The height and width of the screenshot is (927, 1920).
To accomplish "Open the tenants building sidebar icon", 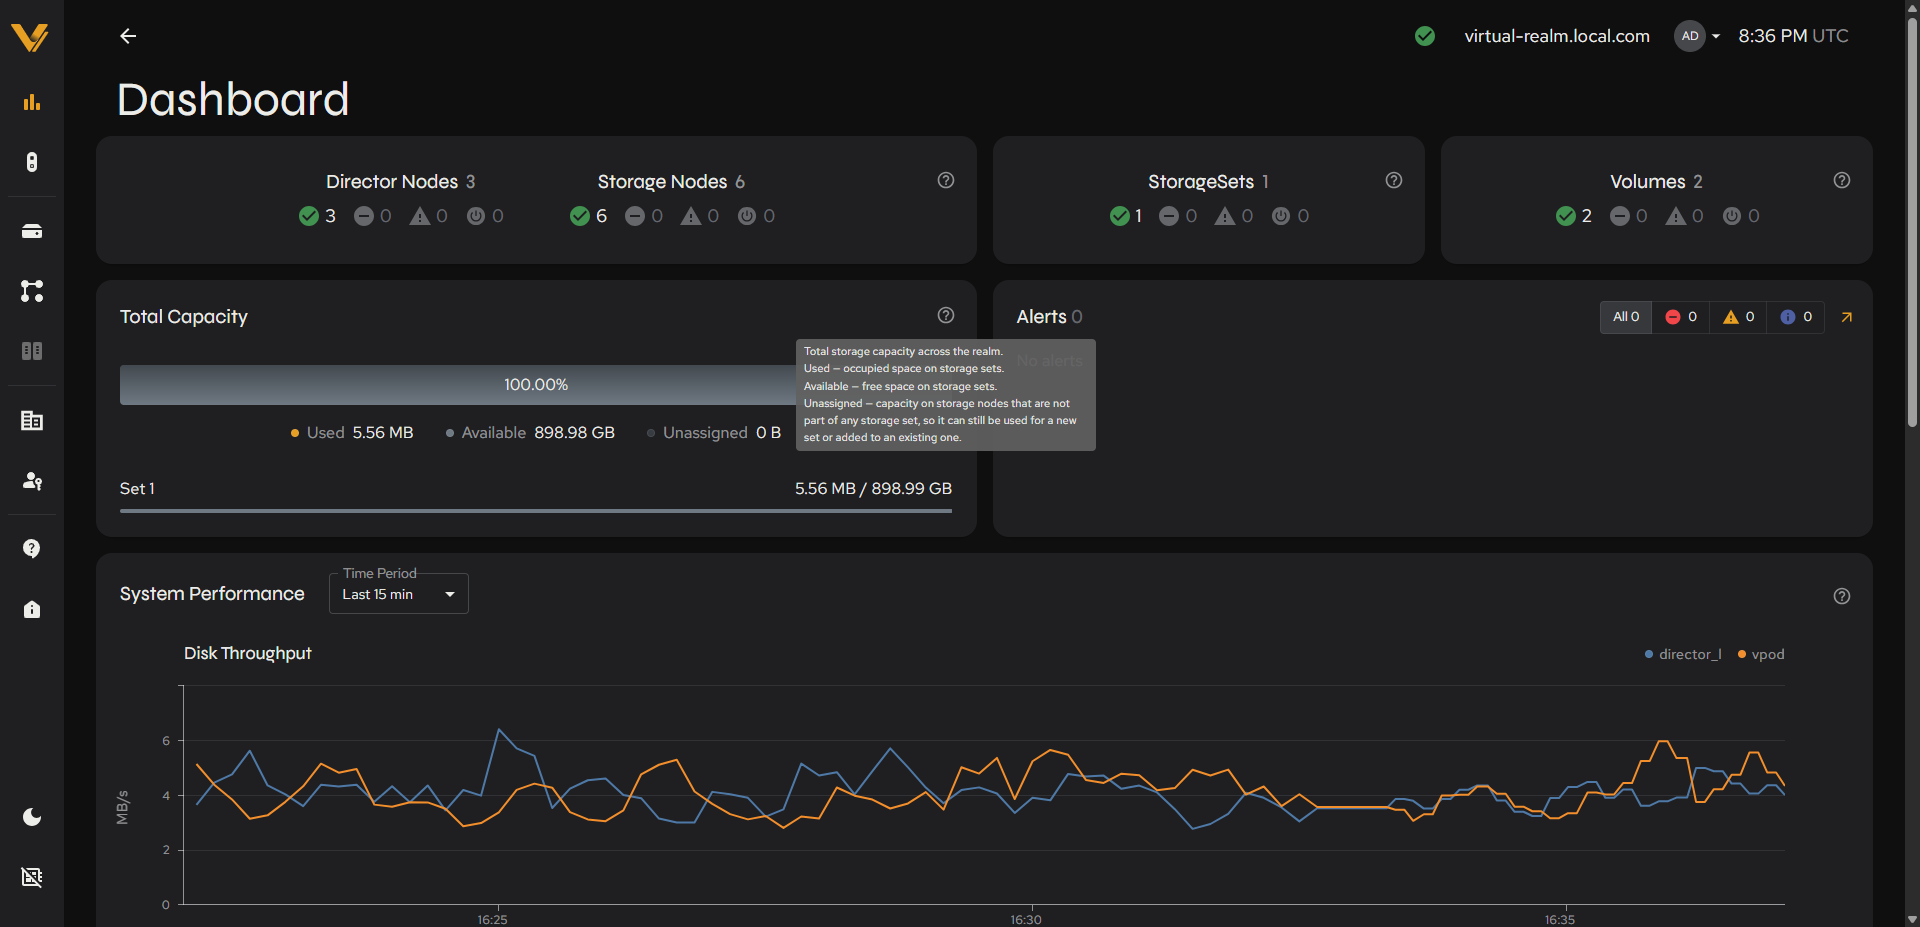I will 32,420.
